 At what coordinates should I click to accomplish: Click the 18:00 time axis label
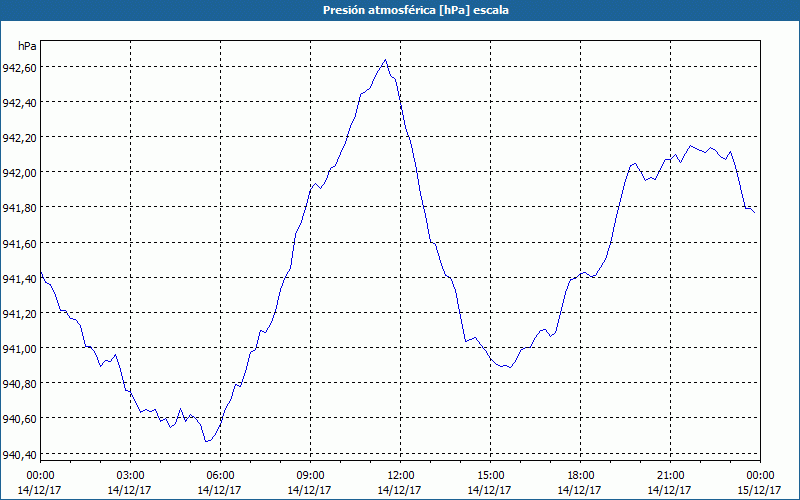click(x=580, y=476)
